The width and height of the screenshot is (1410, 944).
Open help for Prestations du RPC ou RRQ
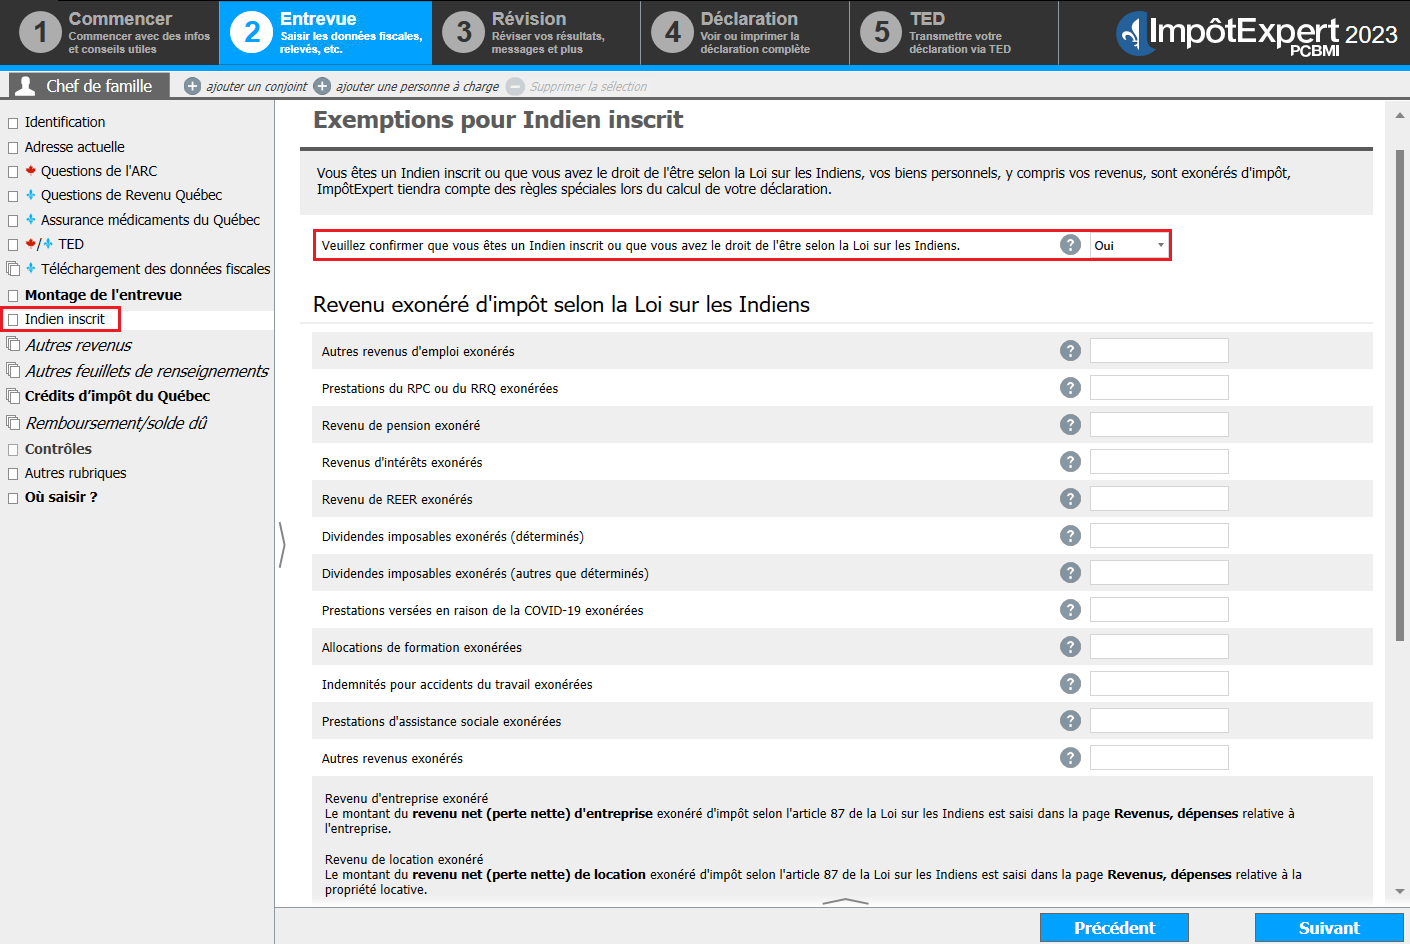pos(1070,388)
